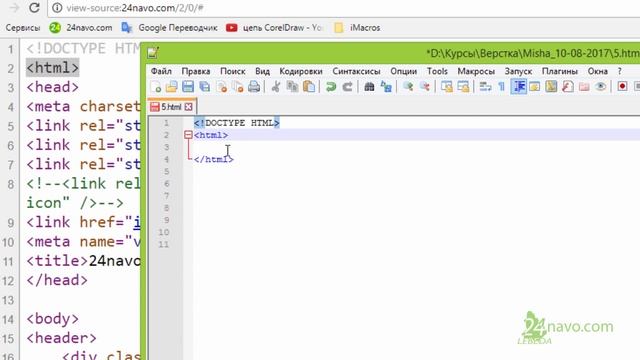Viewport: 640px width, 360px height.
Task: Open the цепь CorelDraw YouTube bookmark
Action: 275,28
